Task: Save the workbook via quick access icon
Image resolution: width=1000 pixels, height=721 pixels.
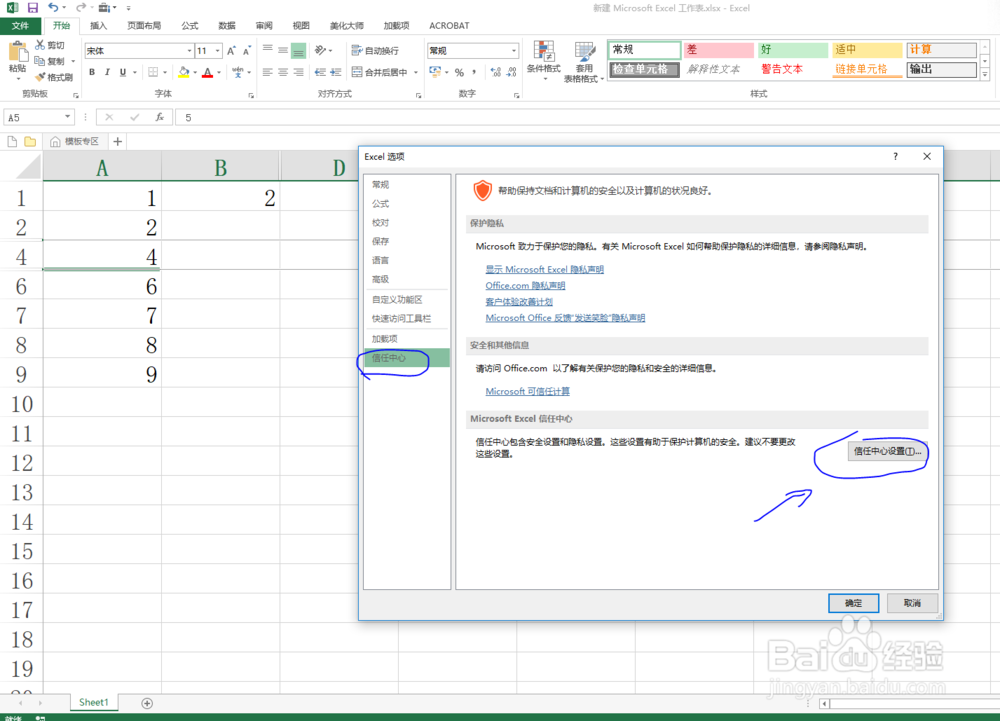Action: tap(33, 8)
